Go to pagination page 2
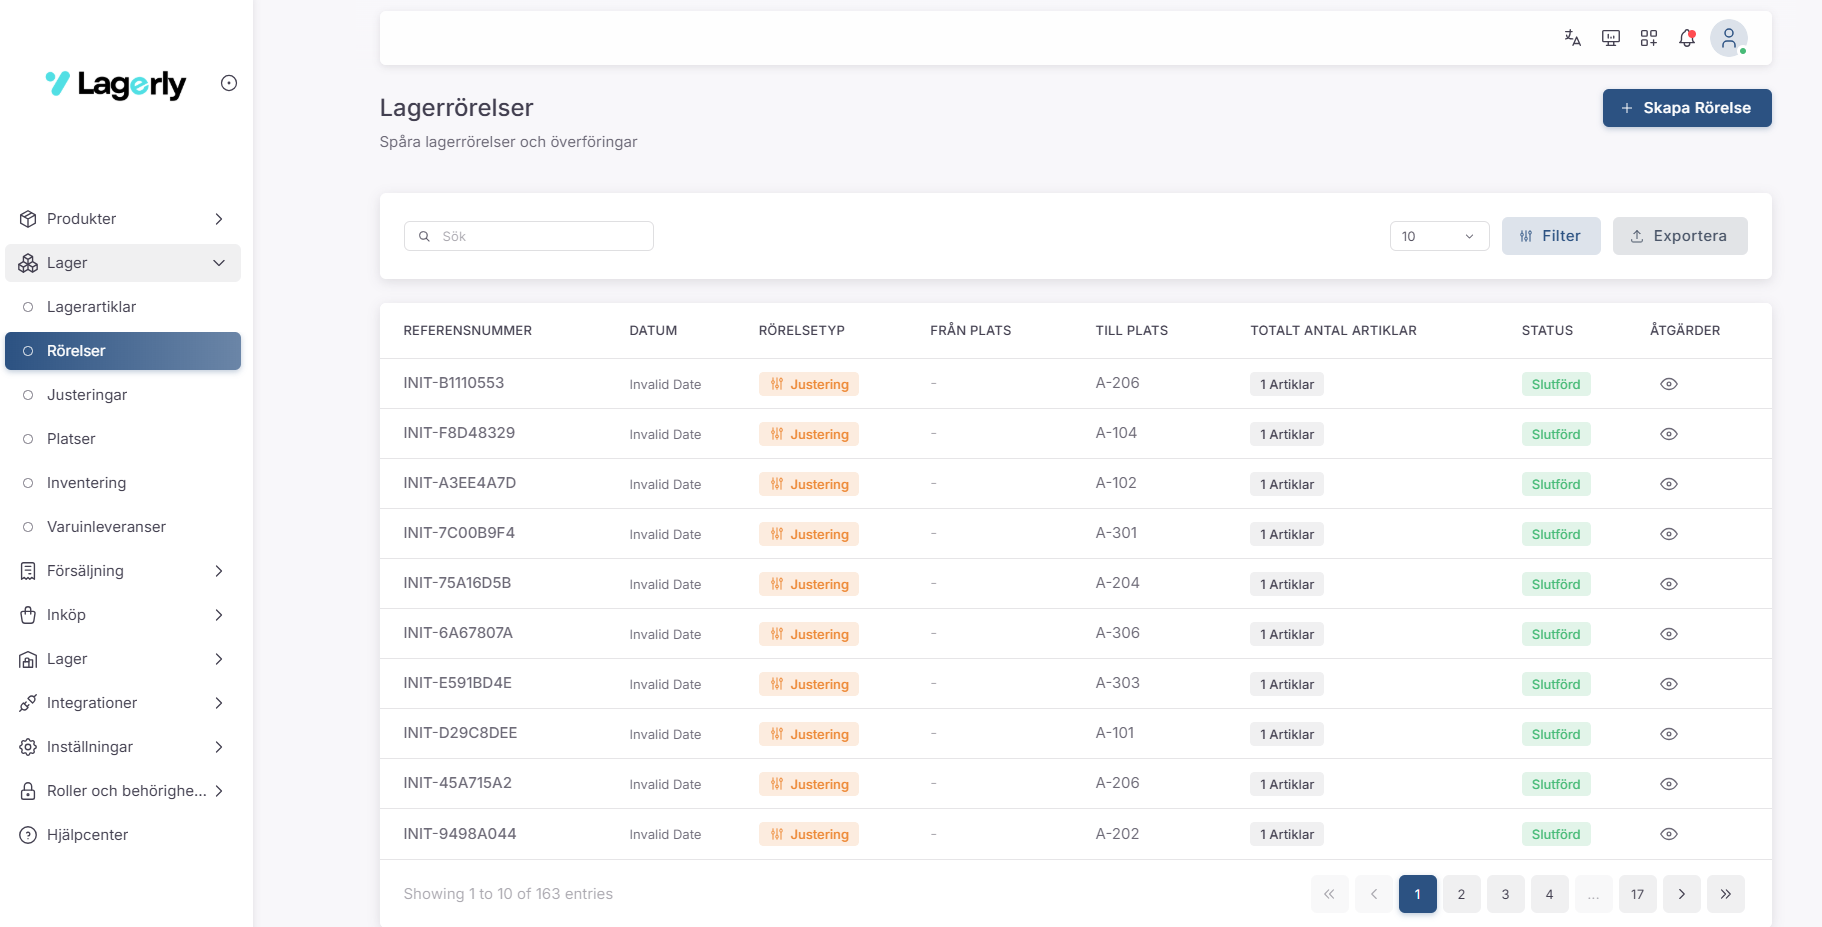Image resolution: width=1822 pixels, height=927 pixels. [x=1461, y=894]
